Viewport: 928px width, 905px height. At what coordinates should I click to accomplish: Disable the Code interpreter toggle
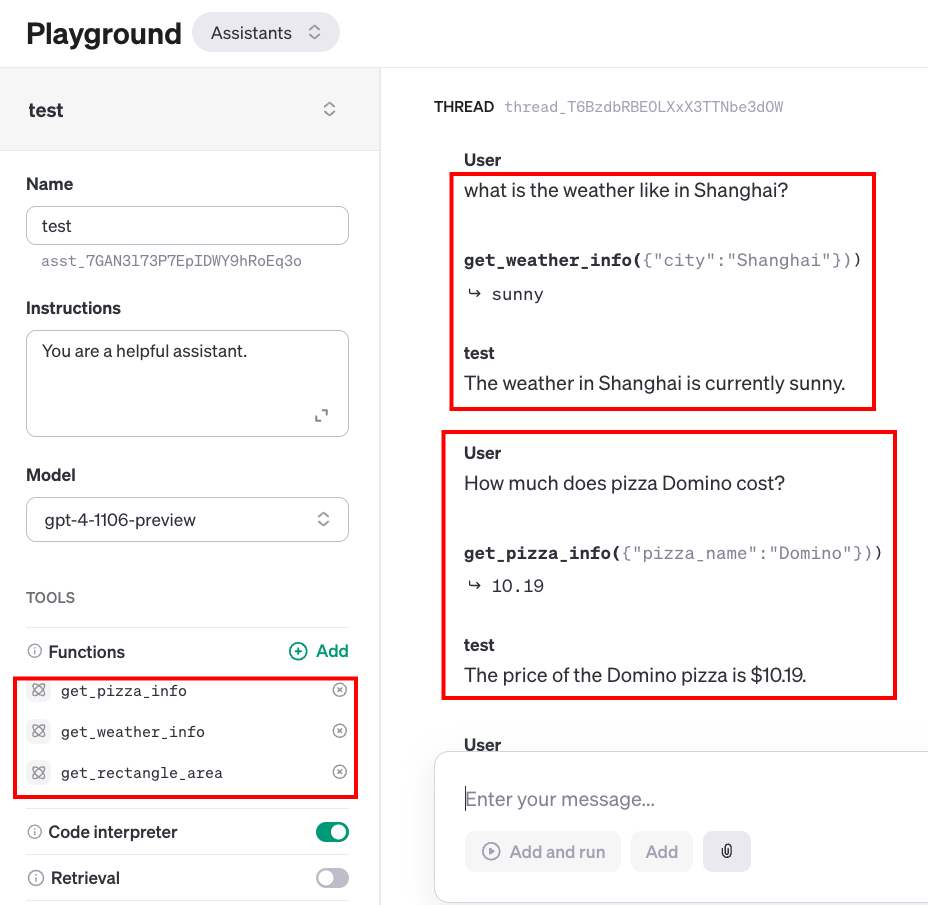coord(332,832)
